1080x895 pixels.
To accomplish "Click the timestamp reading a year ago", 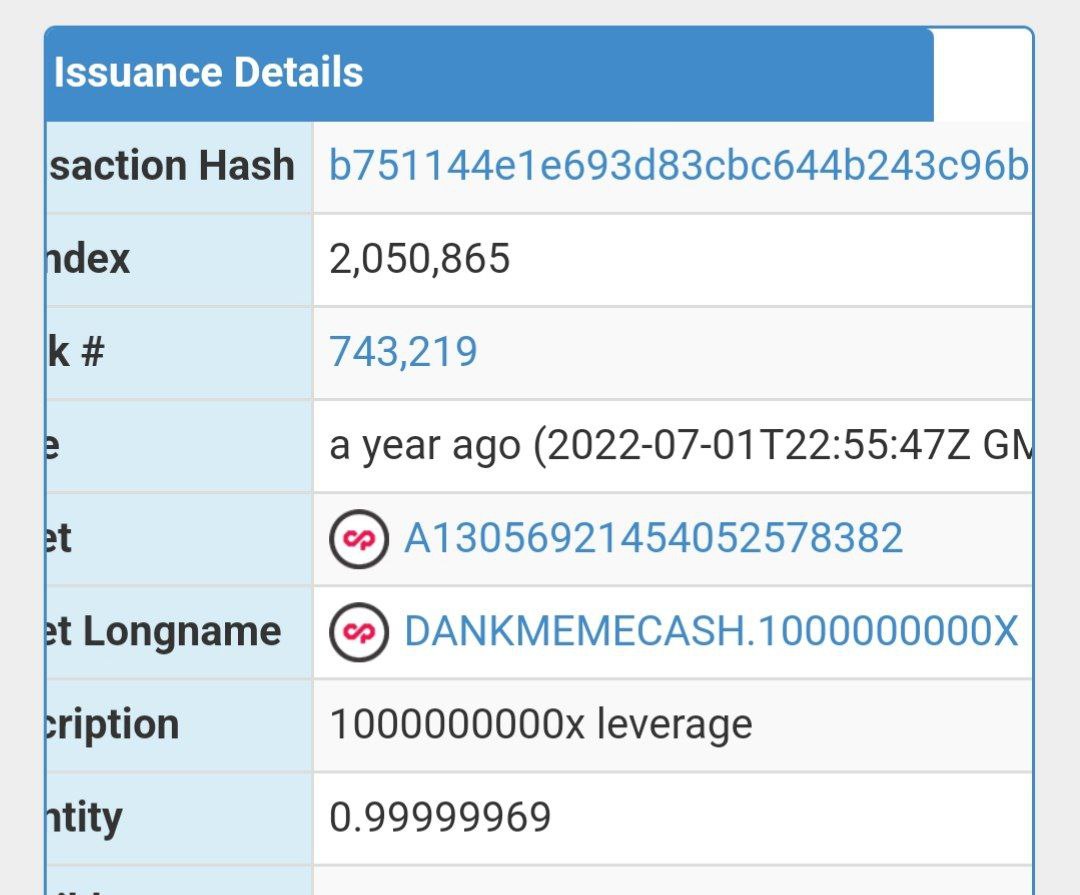I will pos(680,446).
